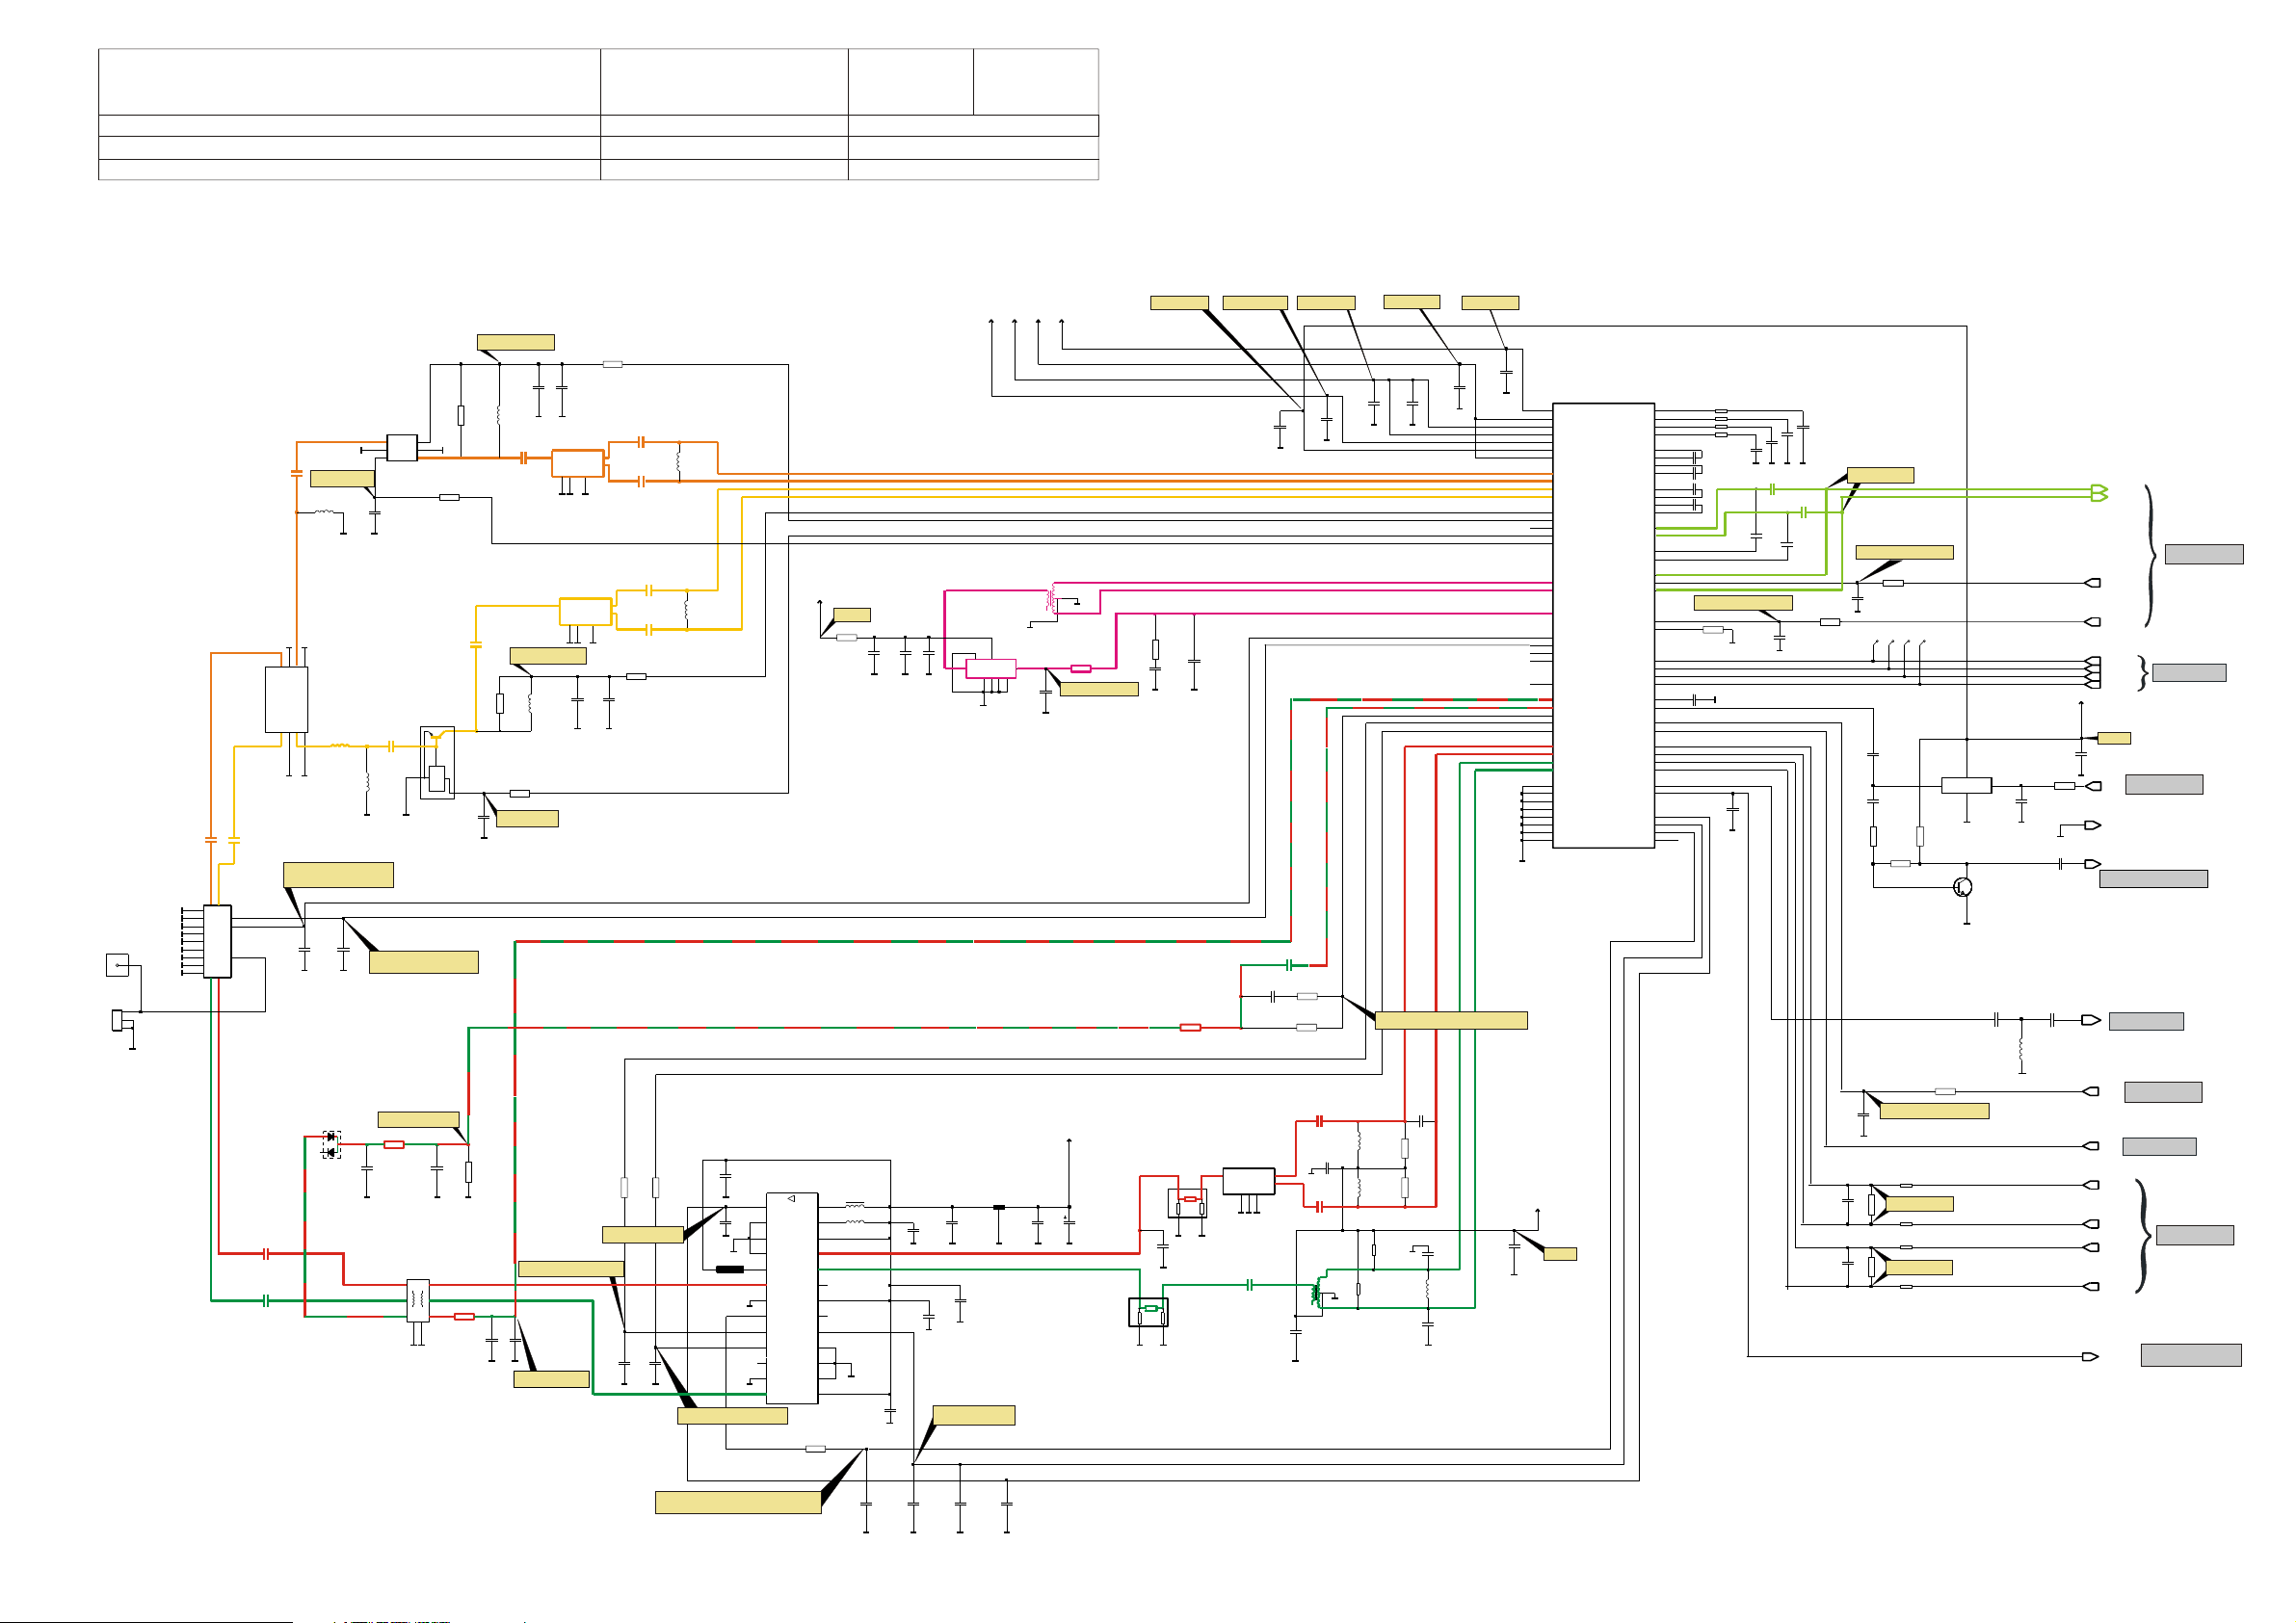Click the orange-outlined filter box

click(x=577, y=463)
